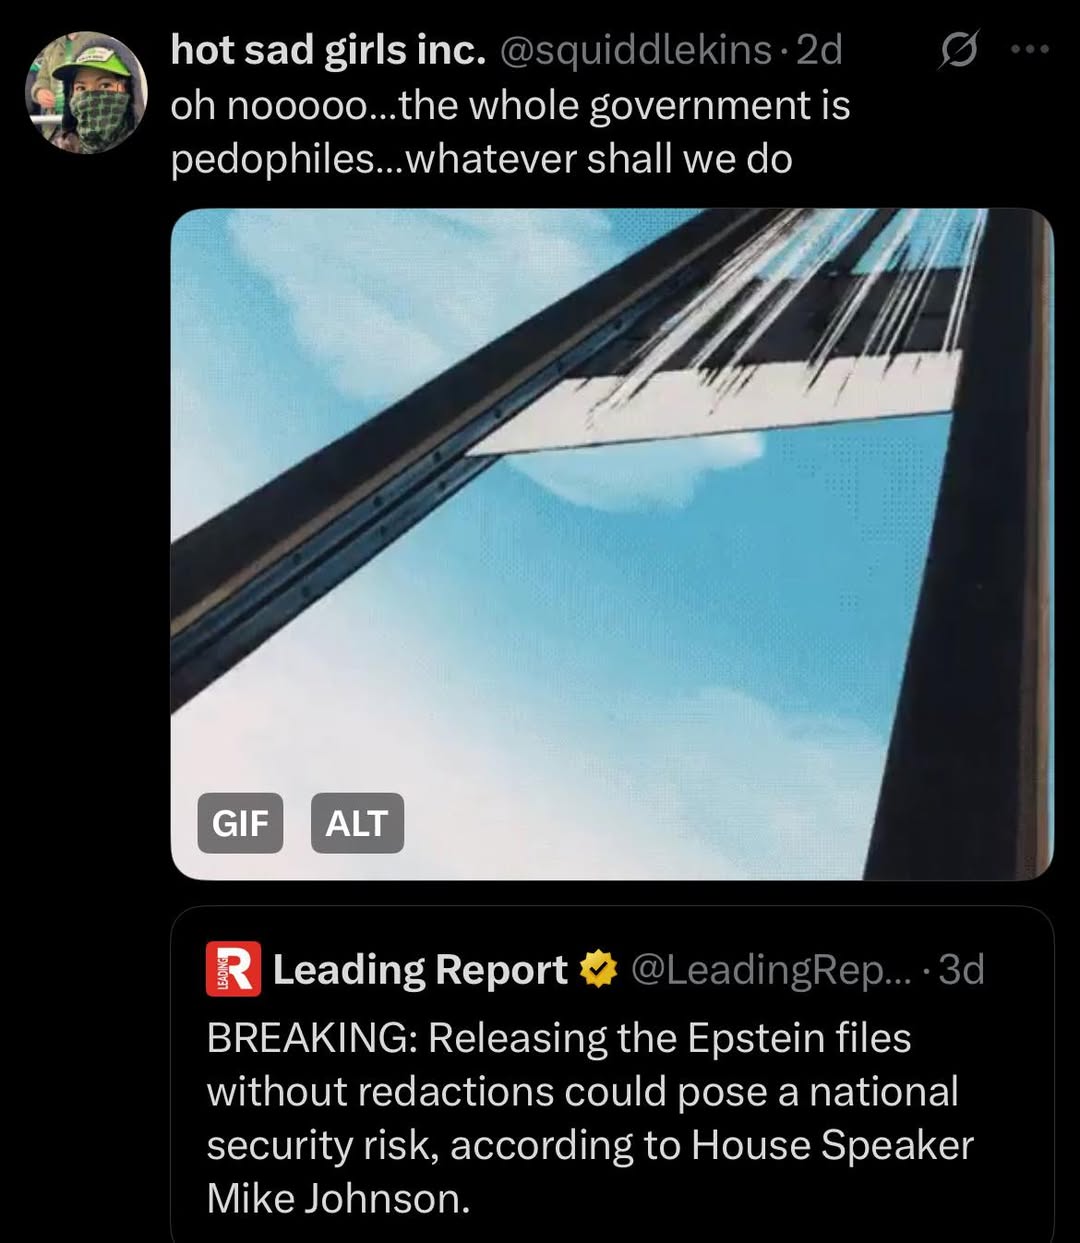Click the Leading Report red R logo
This screenshot has width=1080, height=1243.
[233, 969]
